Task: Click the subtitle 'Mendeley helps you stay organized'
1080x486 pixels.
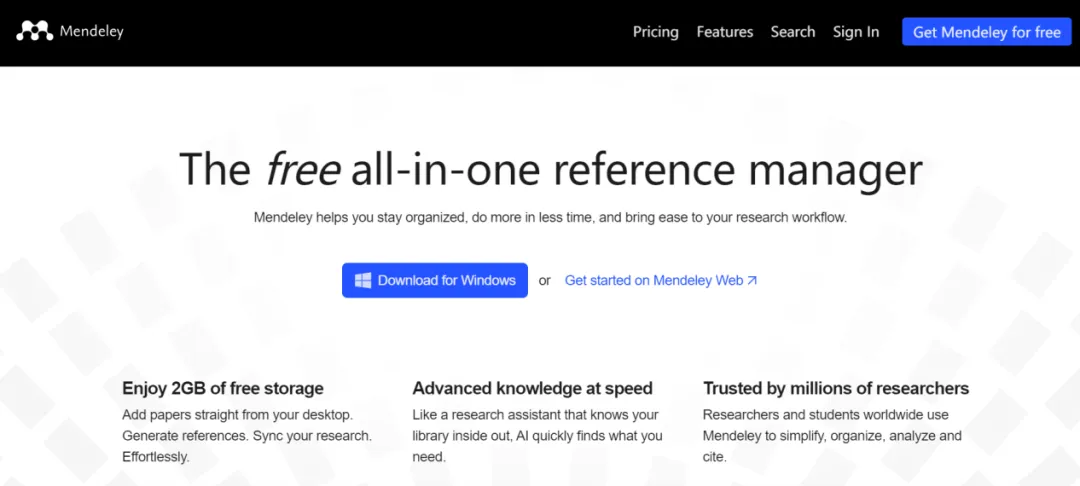Action: click(x=550, y=218)
